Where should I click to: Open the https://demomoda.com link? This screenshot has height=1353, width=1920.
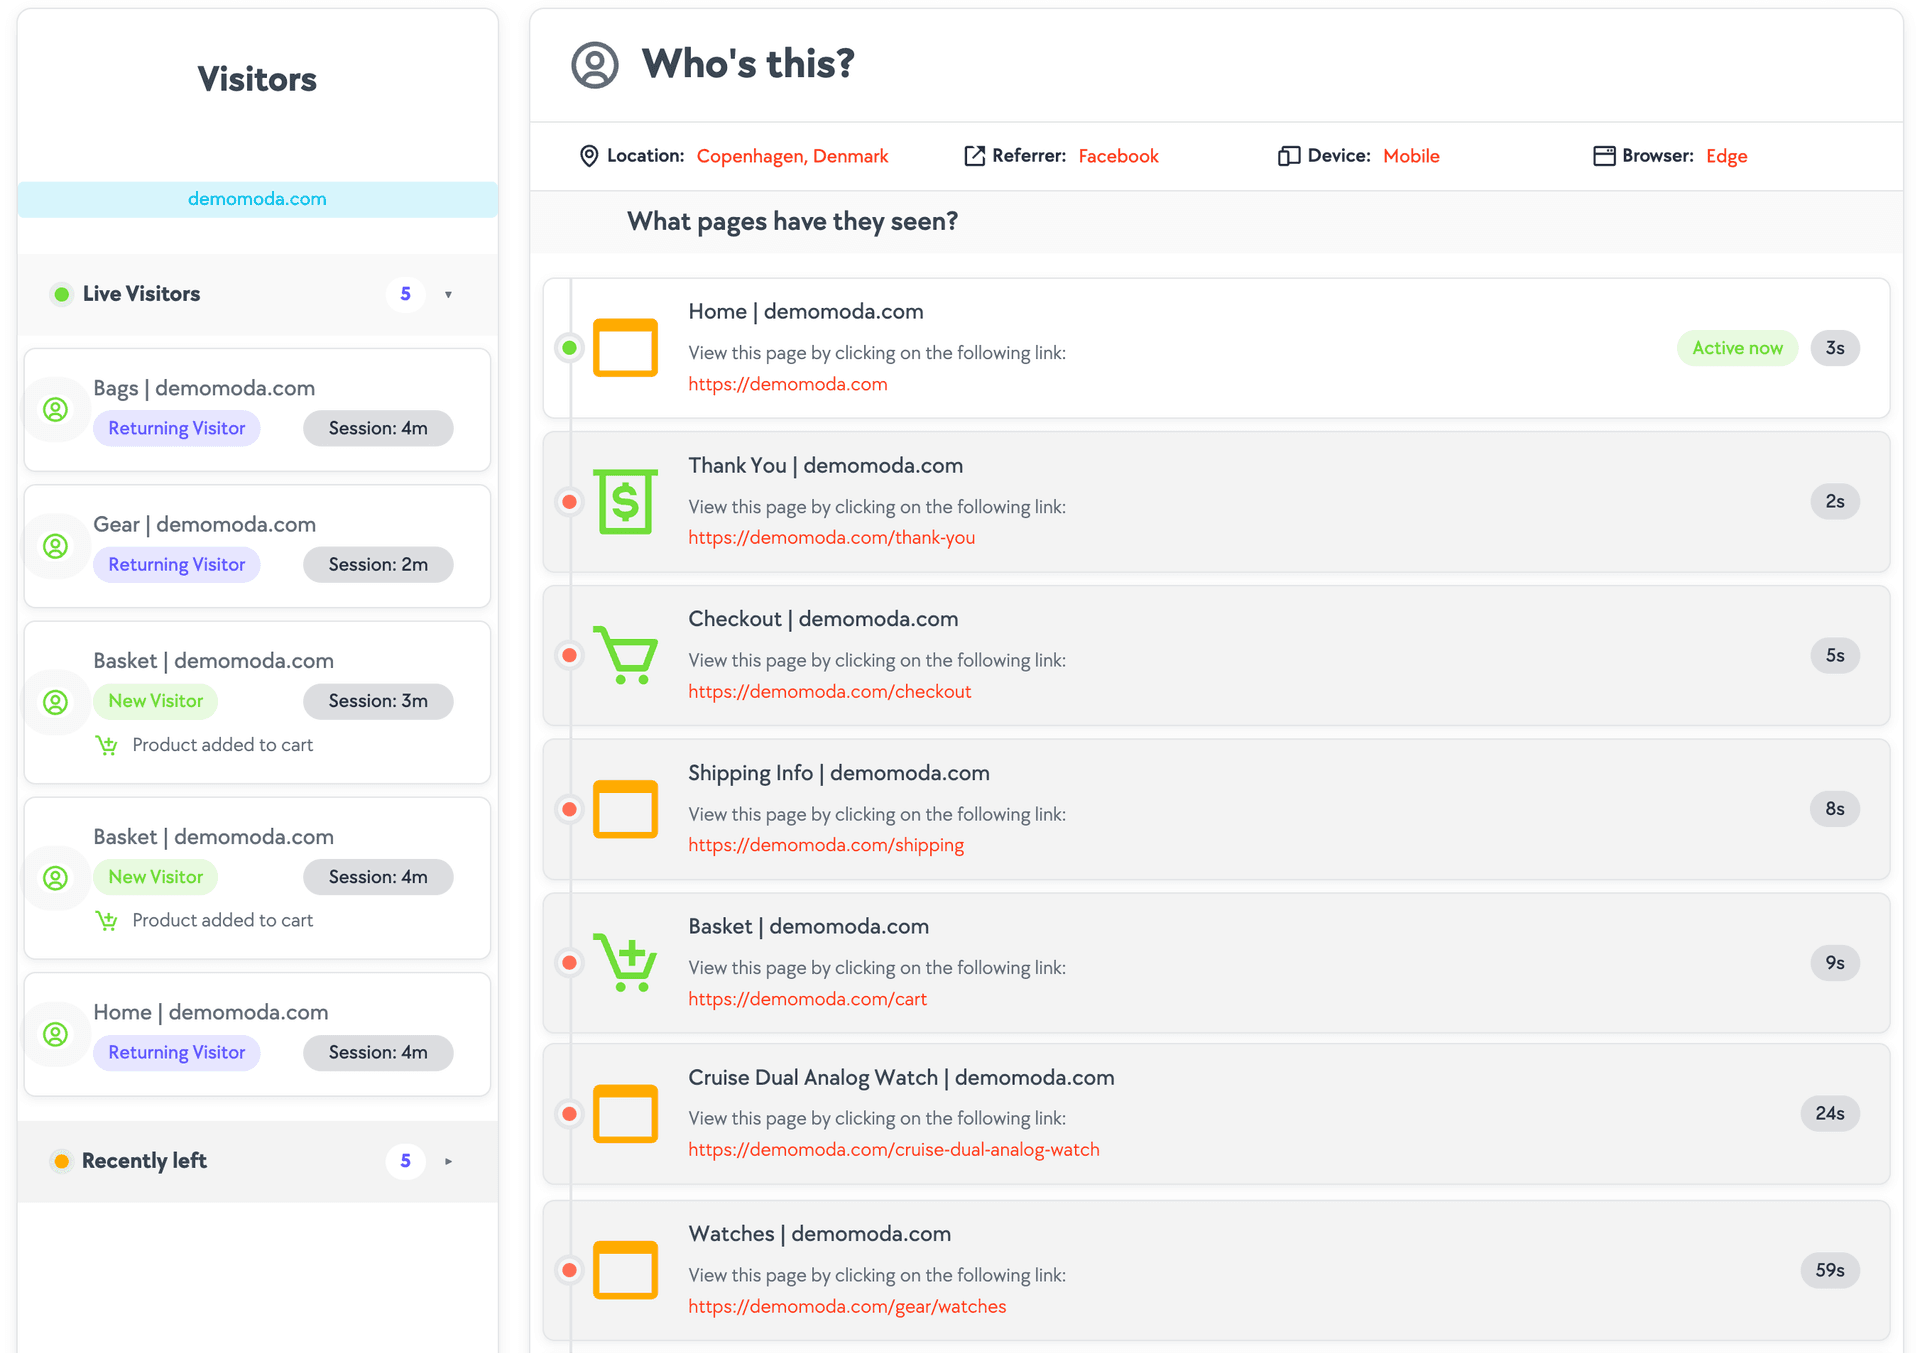click(788, 384)
